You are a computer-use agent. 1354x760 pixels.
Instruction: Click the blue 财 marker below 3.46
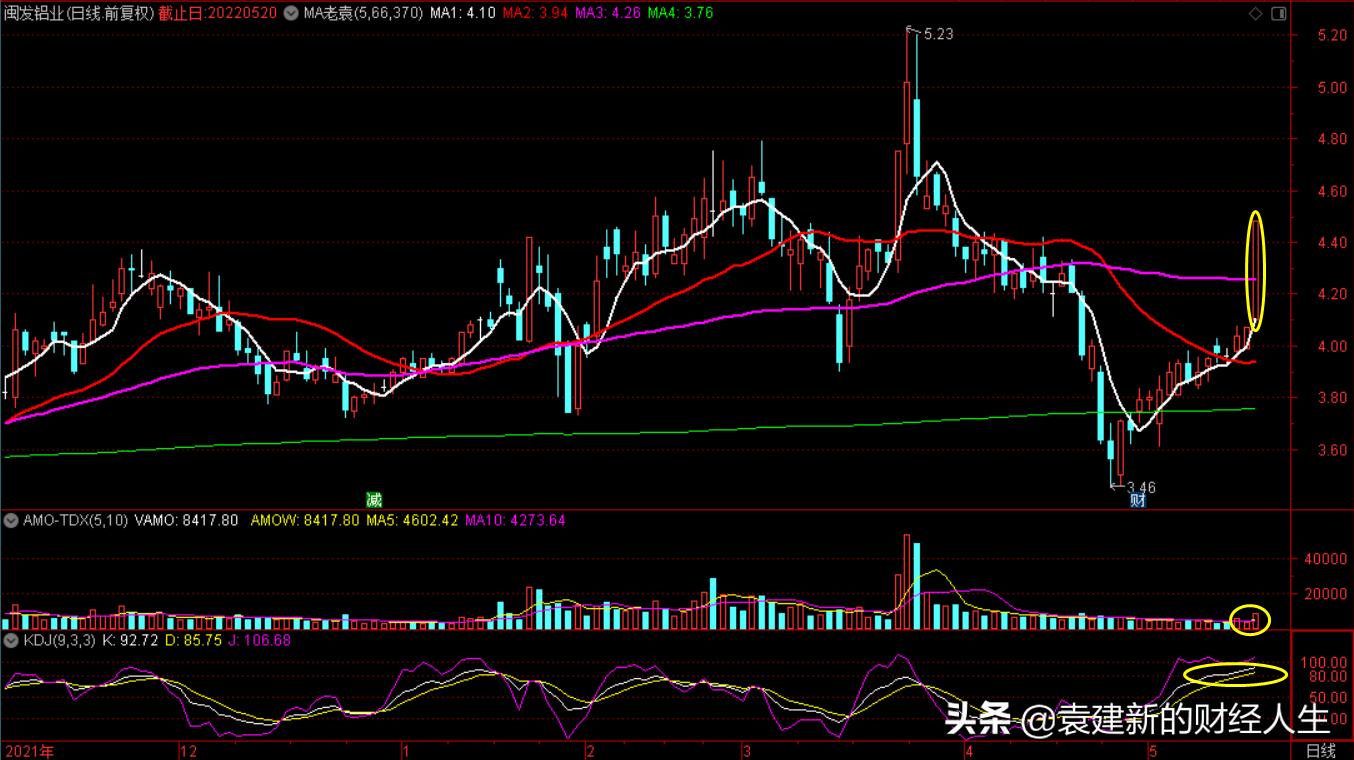pyautogui.click(x=1137, y=500)
